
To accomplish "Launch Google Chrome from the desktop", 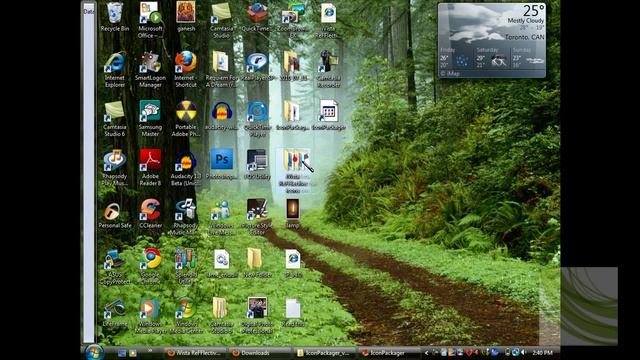I will coord(150,267).
